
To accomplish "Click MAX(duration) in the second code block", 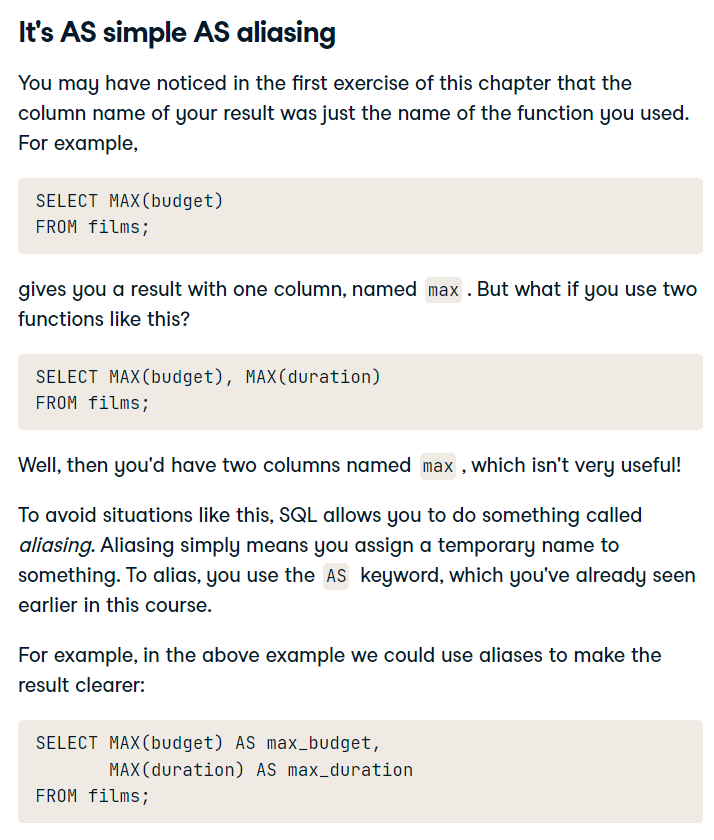I will [x=313, y=377].
